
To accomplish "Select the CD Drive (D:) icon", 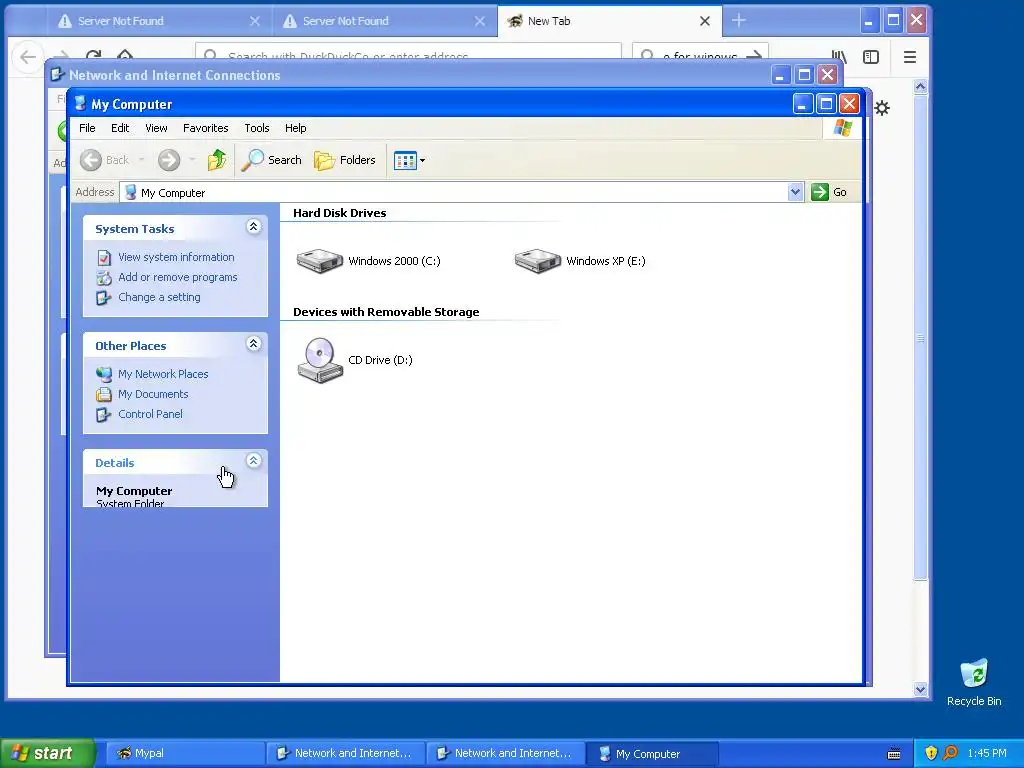I will tap(319, 360).
